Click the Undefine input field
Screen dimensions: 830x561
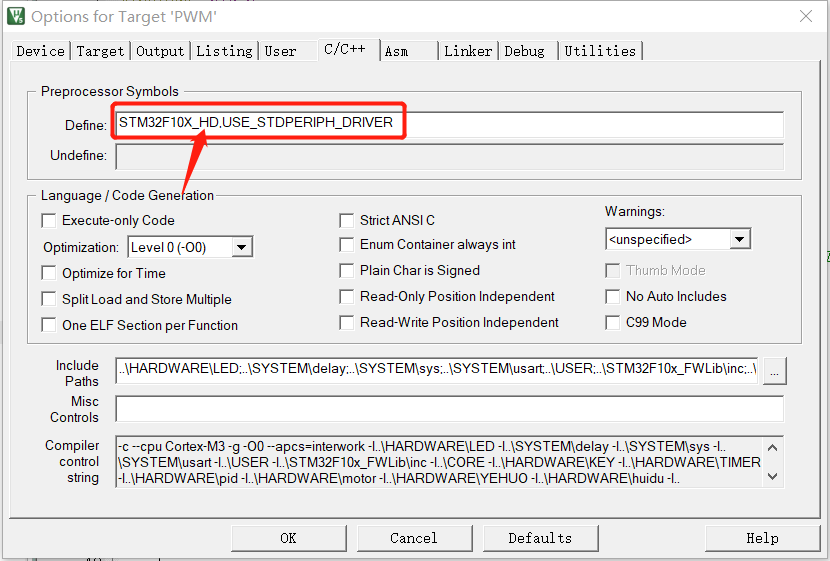pos(449,157)
